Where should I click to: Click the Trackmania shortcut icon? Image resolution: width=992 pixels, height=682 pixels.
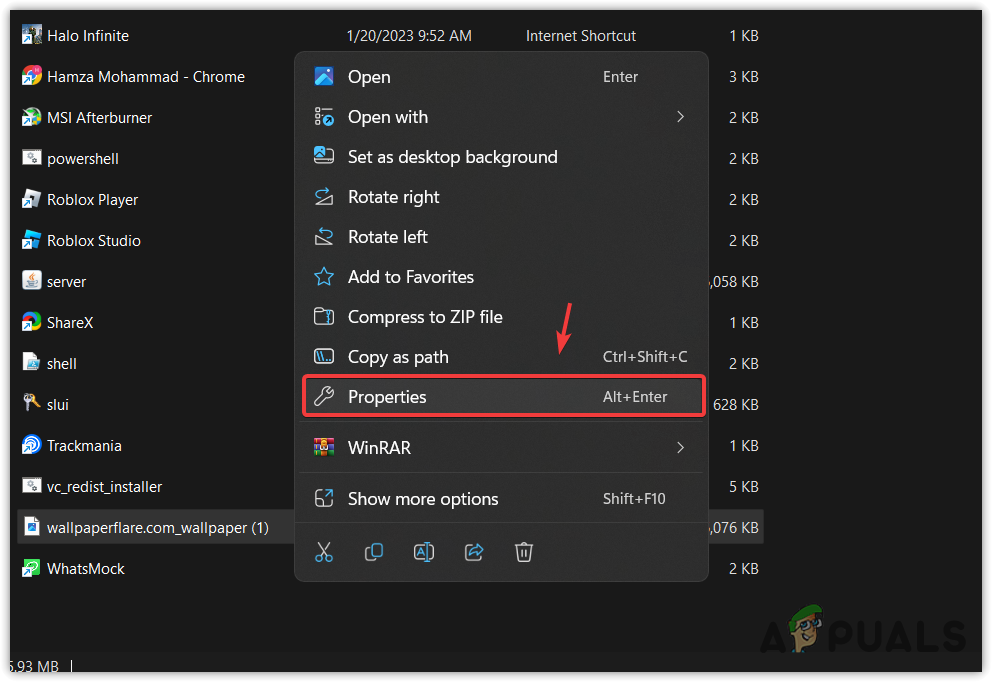tap(32, 445)
